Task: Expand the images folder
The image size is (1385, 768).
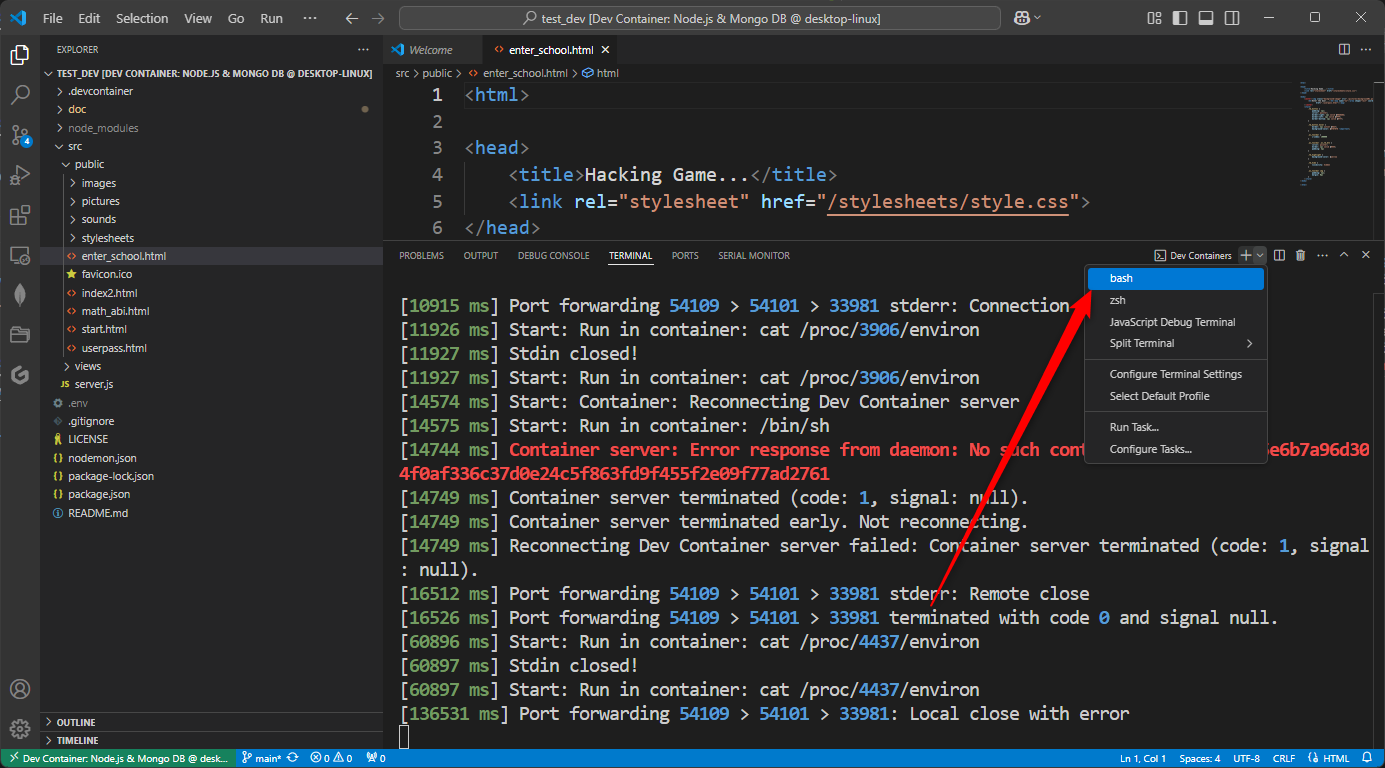Action: (98, 183)
